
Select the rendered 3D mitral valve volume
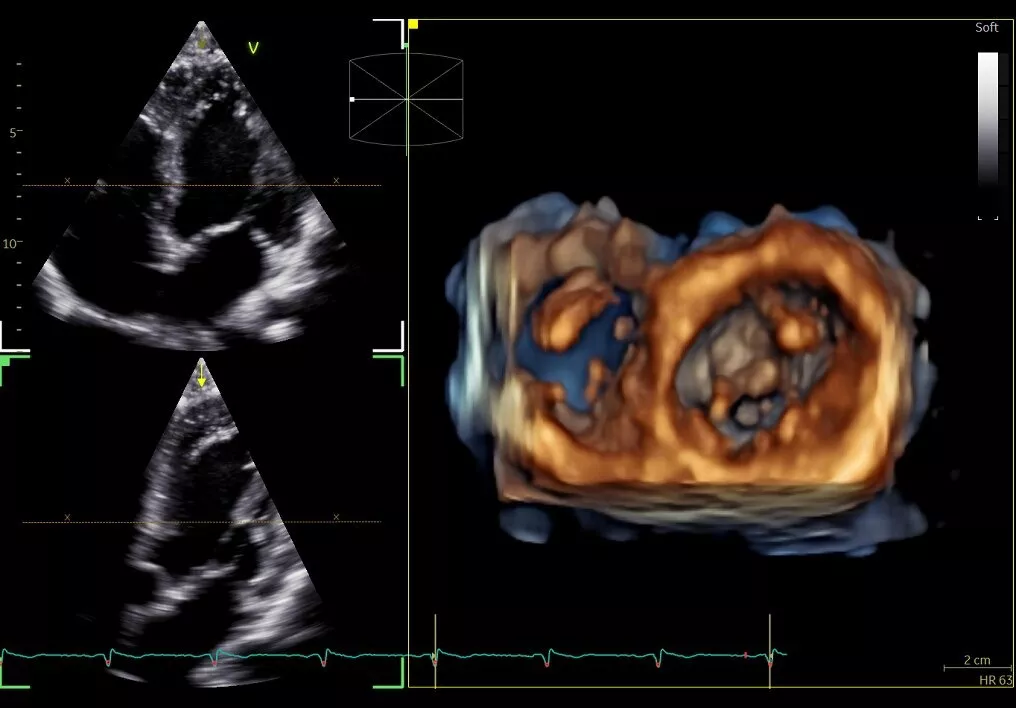coord(693,376)
